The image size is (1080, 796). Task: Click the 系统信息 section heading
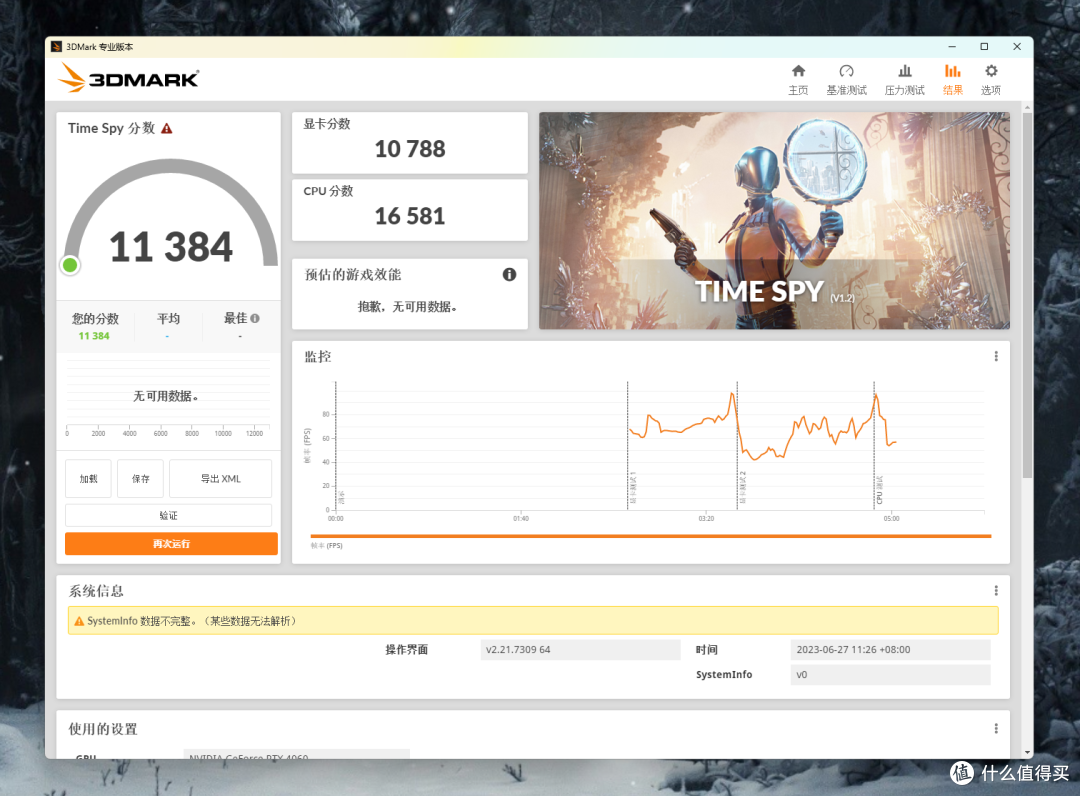tap(96, 591)
